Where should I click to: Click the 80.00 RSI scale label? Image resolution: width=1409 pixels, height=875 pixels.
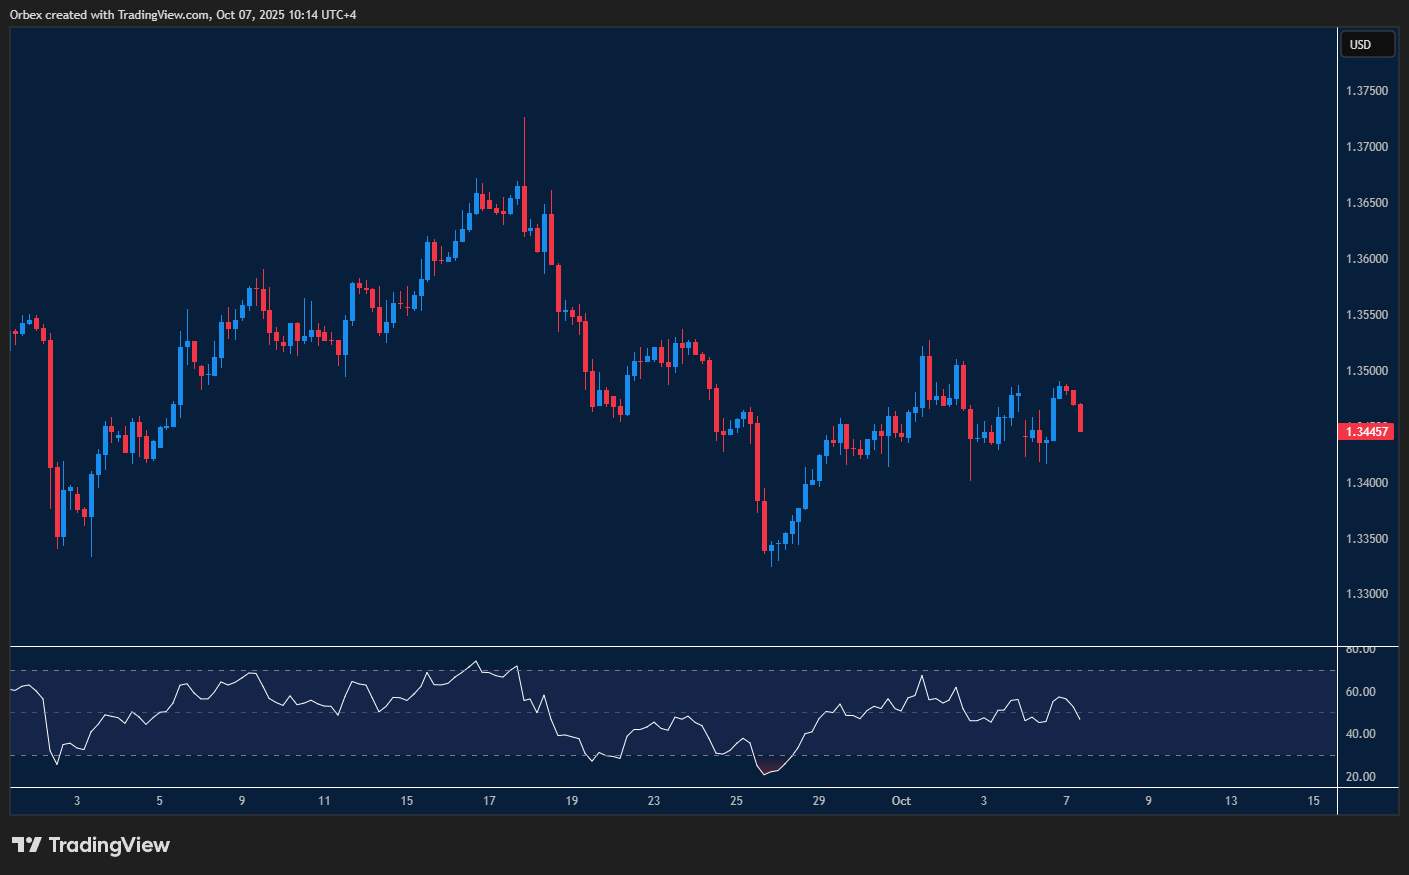coord(1360,650)
